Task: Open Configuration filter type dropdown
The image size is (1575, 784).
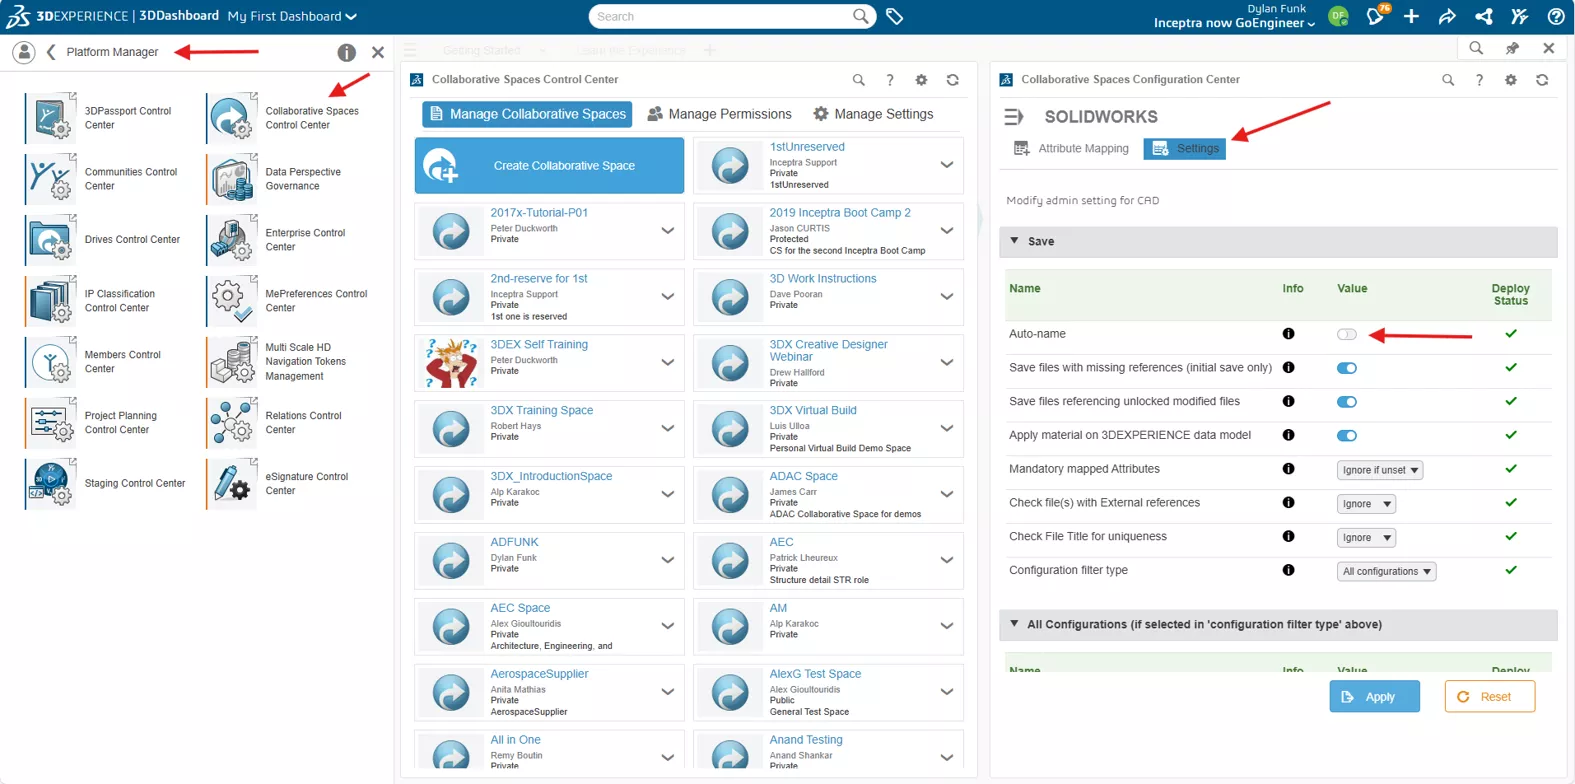Action: click(x=1386, y=572)
